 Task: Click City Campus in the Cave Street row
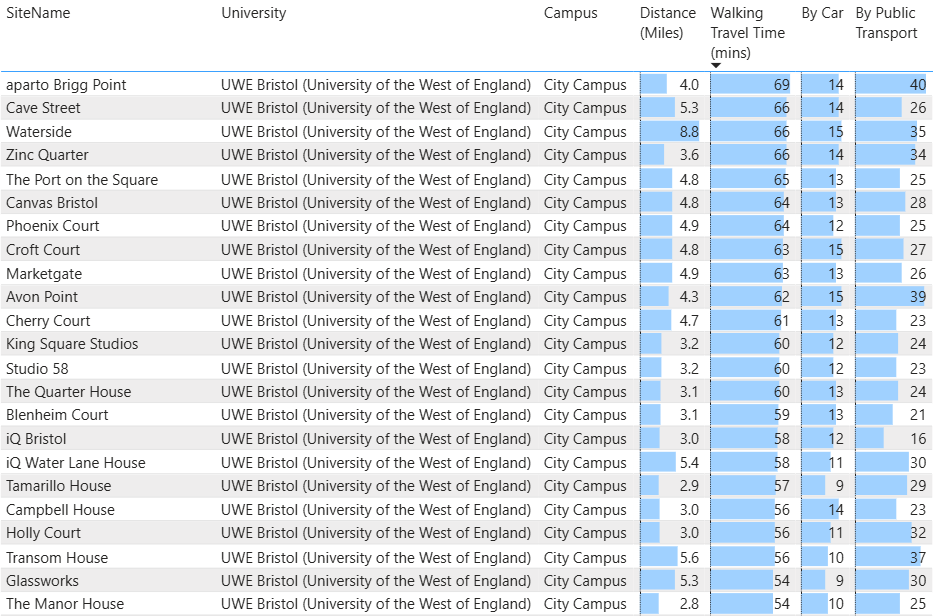[585, 108]
